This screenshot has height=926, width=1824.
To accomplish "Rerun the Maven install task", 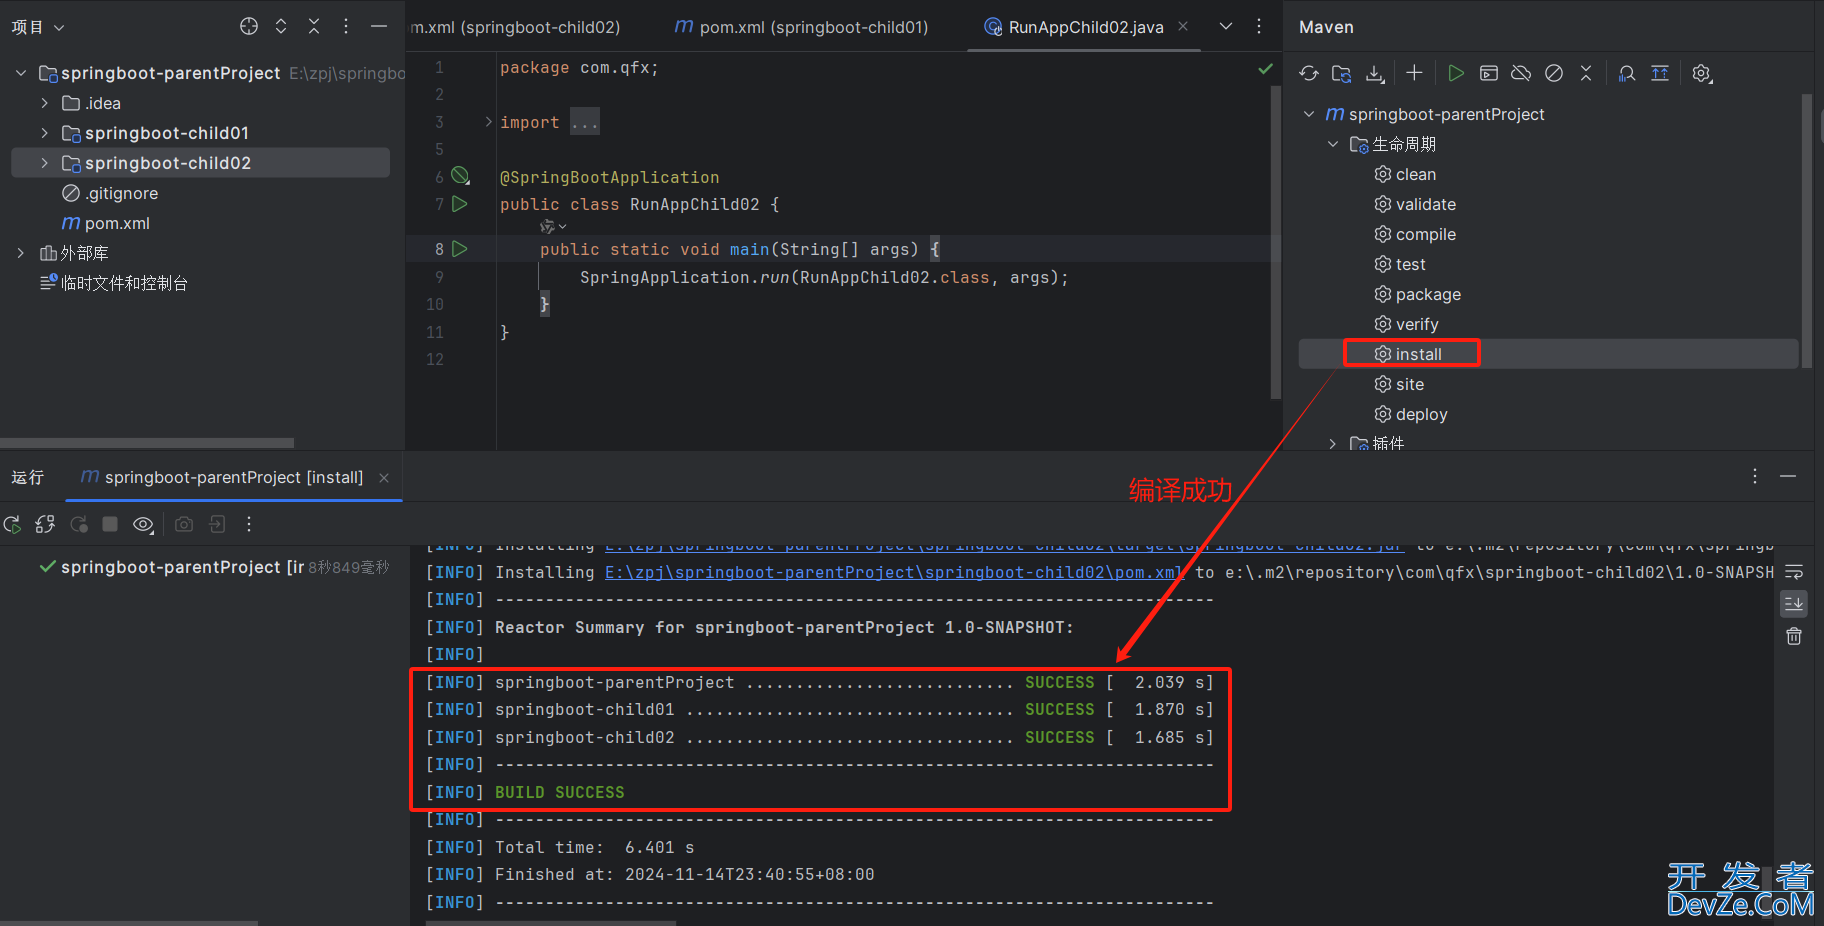I will pos(12,524).
